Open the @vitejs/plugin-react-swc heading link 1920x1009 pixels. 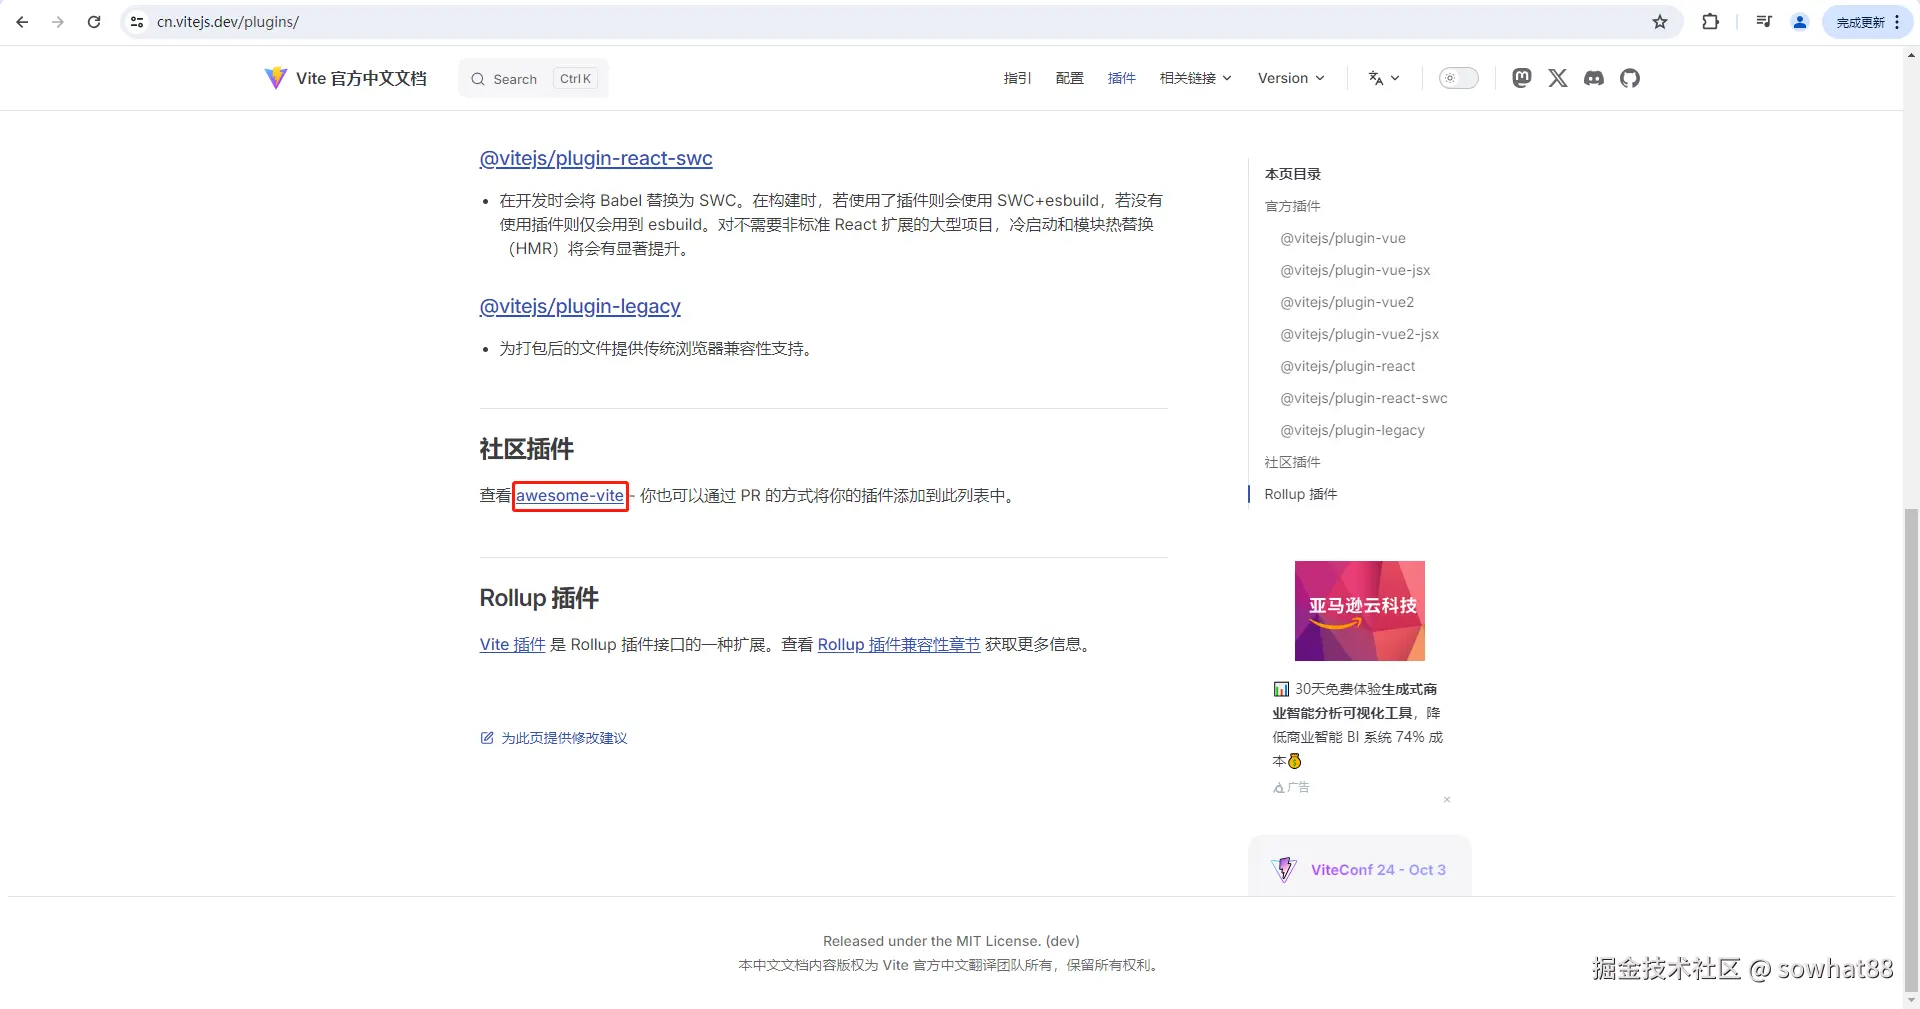596,158
